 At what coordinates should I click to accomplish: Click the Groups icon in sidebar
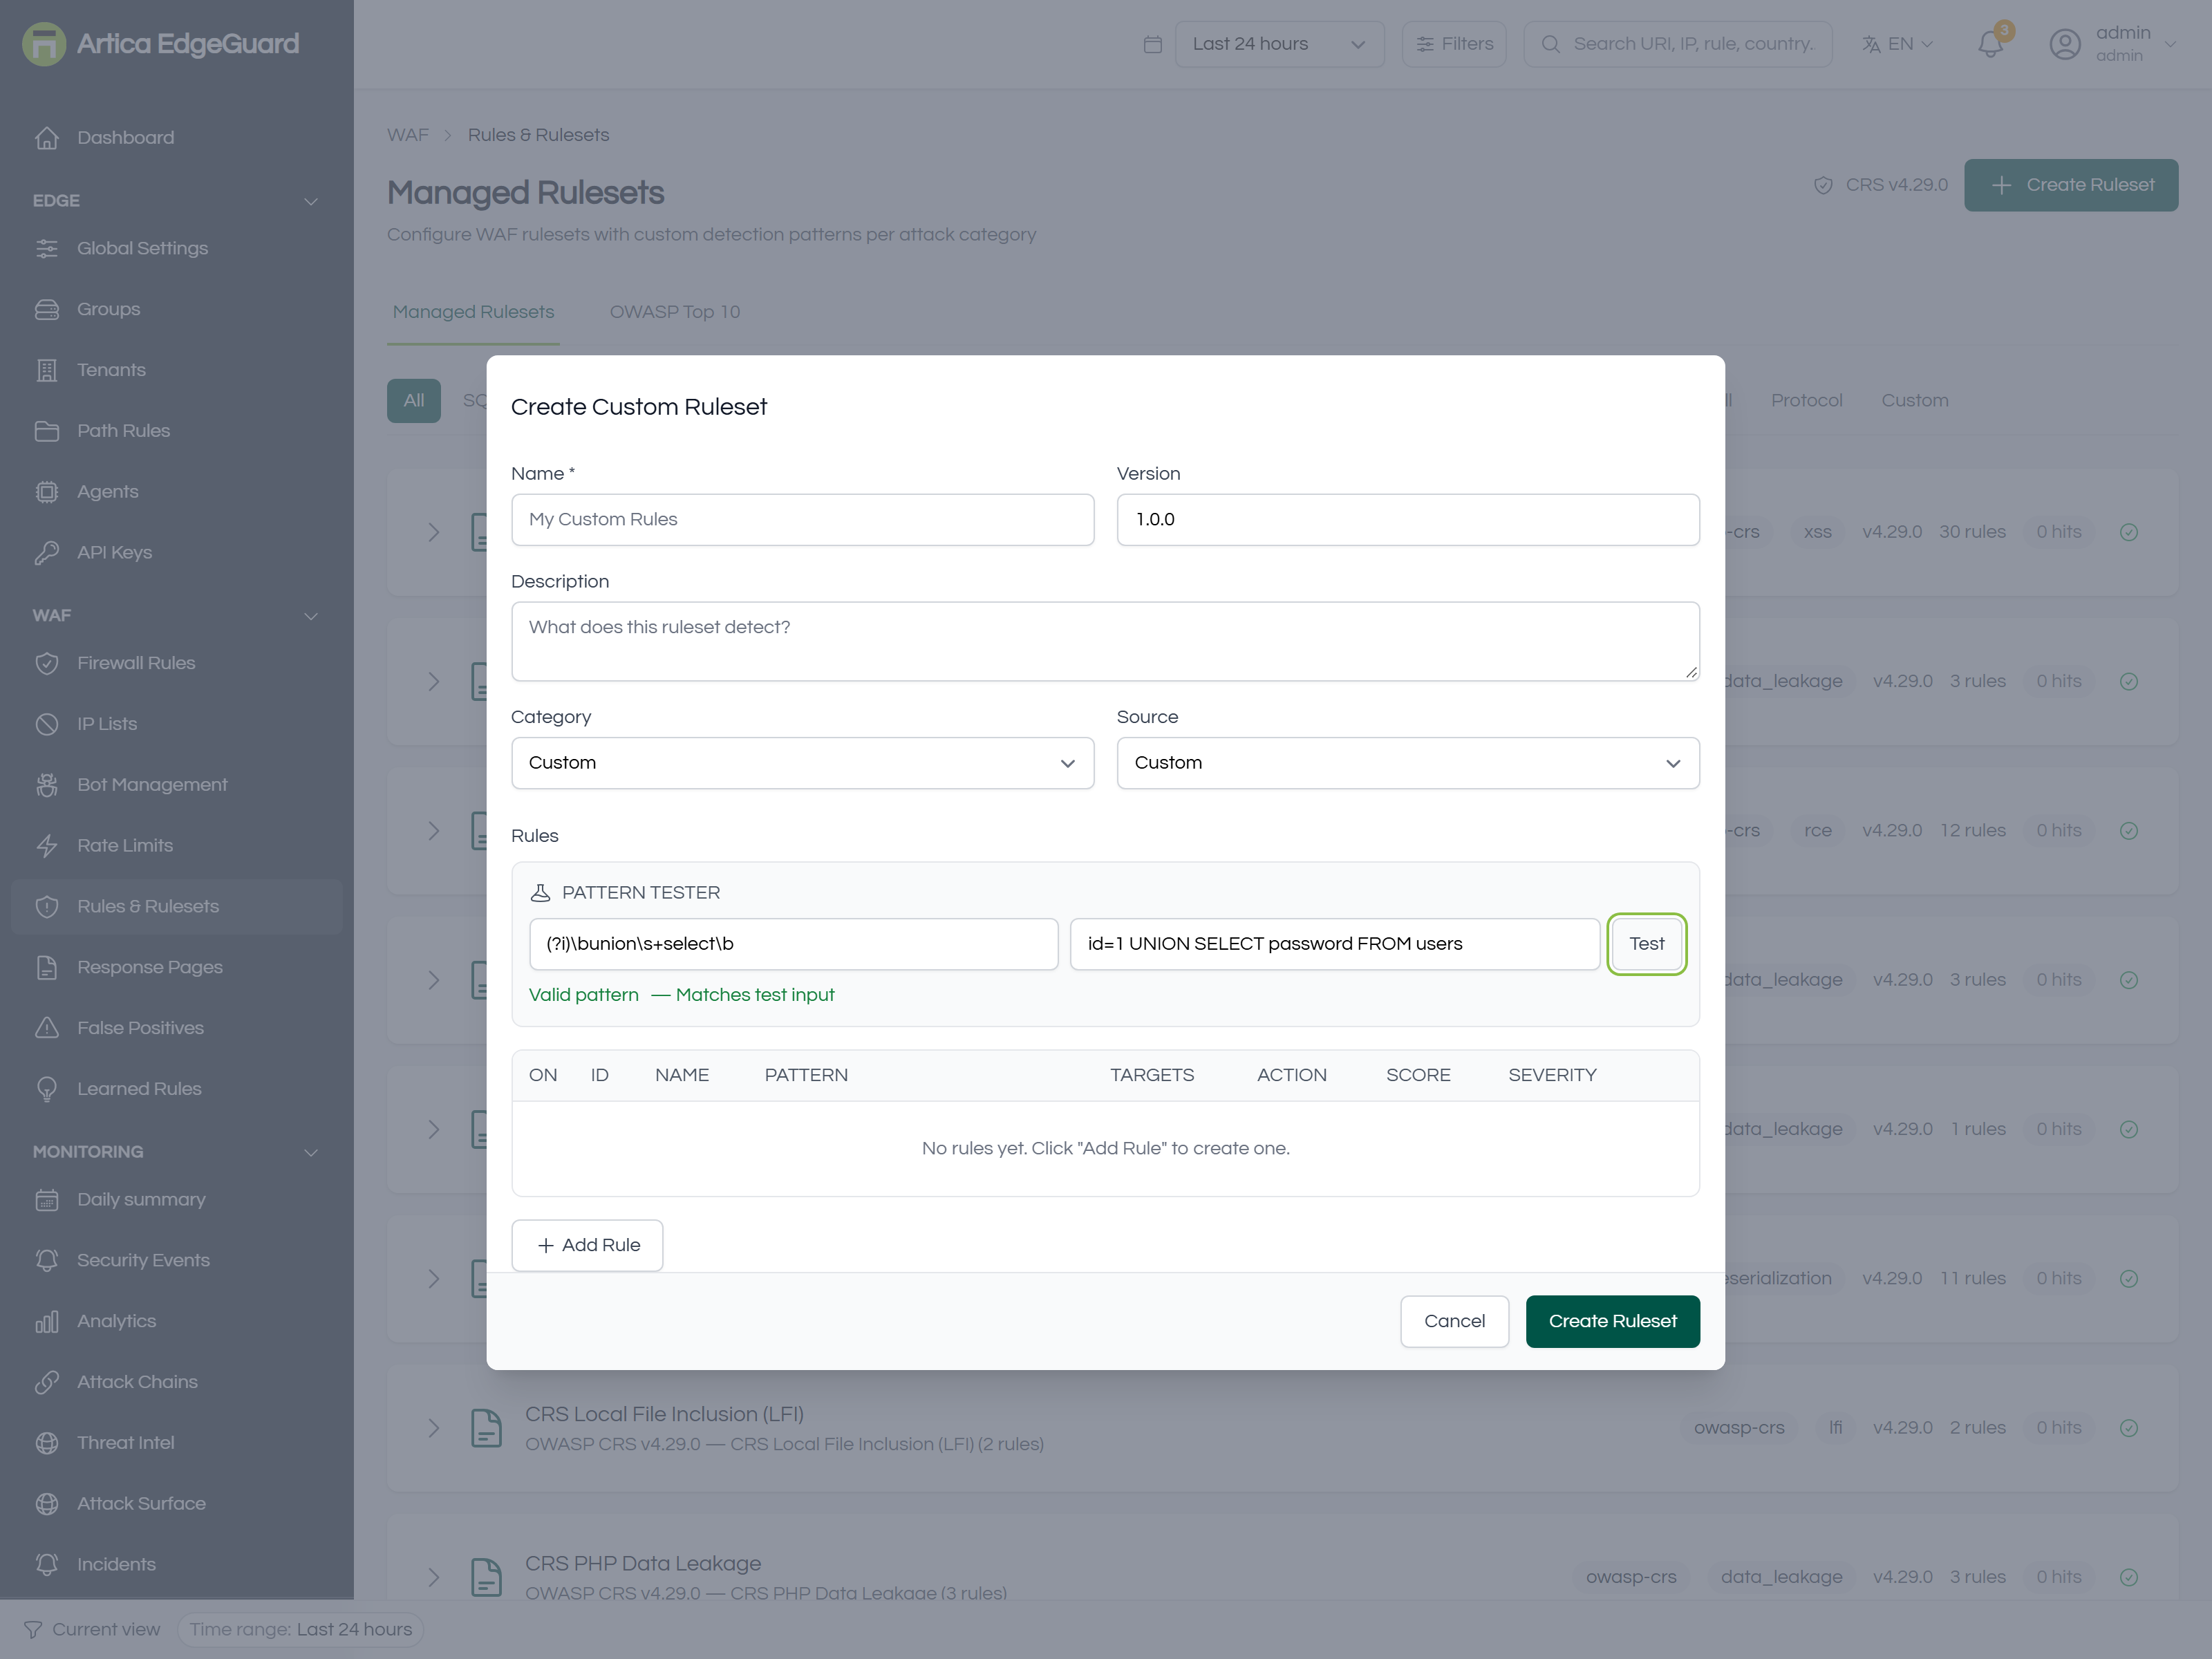click(x=47, y=309)
